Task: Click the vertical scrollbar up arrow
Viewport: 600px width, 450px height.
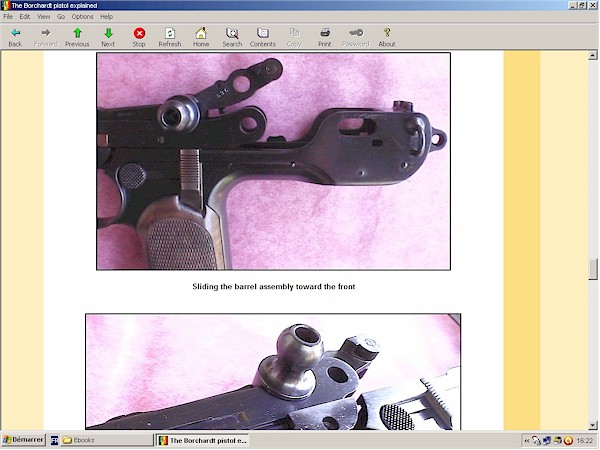Action: 593,55
